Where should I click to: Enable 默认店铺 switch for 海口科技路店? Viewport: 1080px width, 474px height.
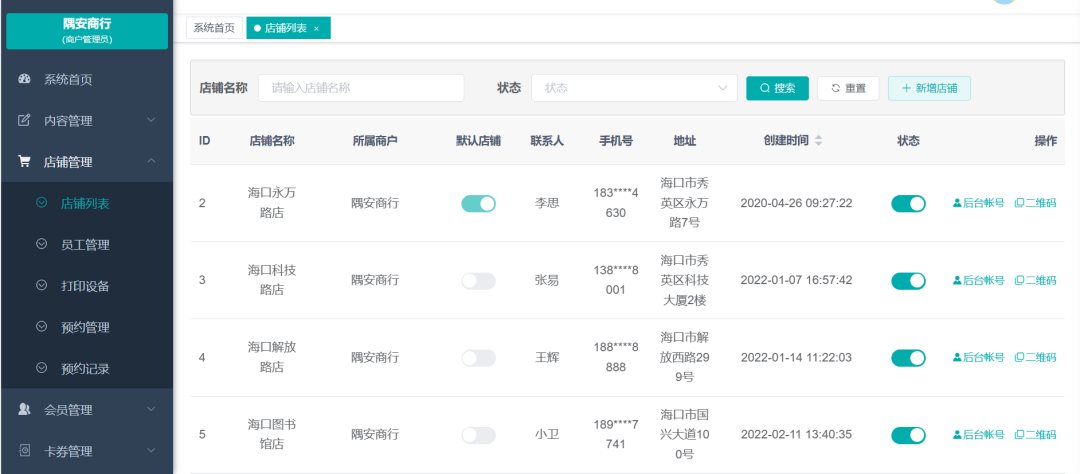[x=478, y=281]
